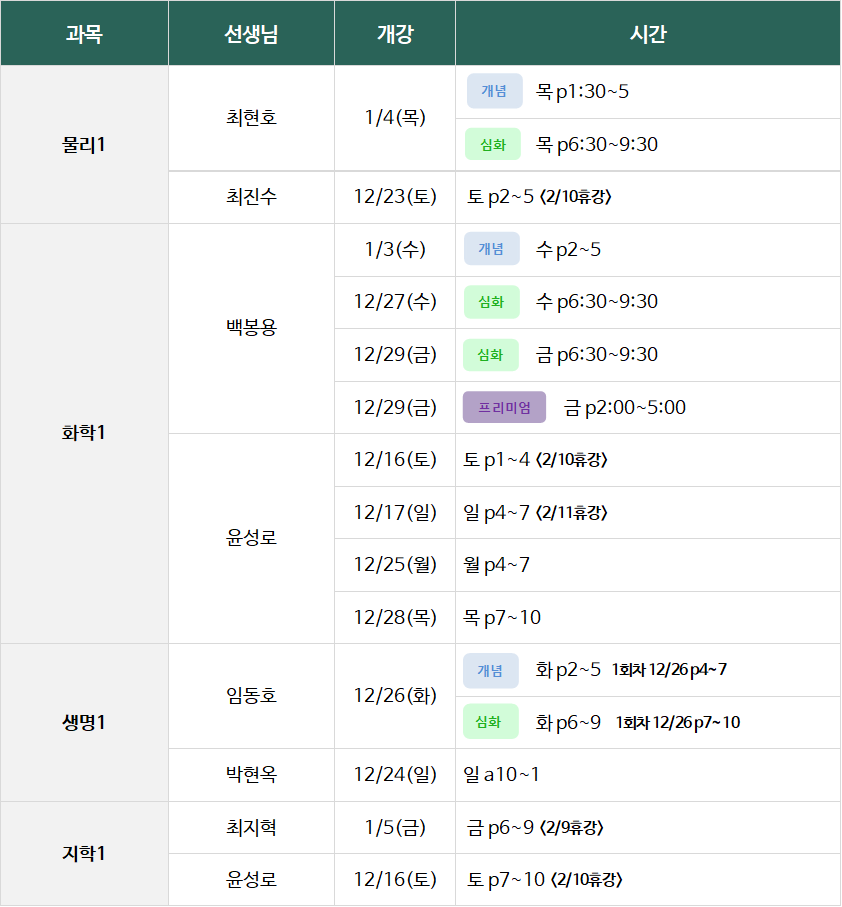Choose the 심화 badge beside 금 p6:30~9:30
The width and height of the screenshot is (842, 907).
click(491, 354)
